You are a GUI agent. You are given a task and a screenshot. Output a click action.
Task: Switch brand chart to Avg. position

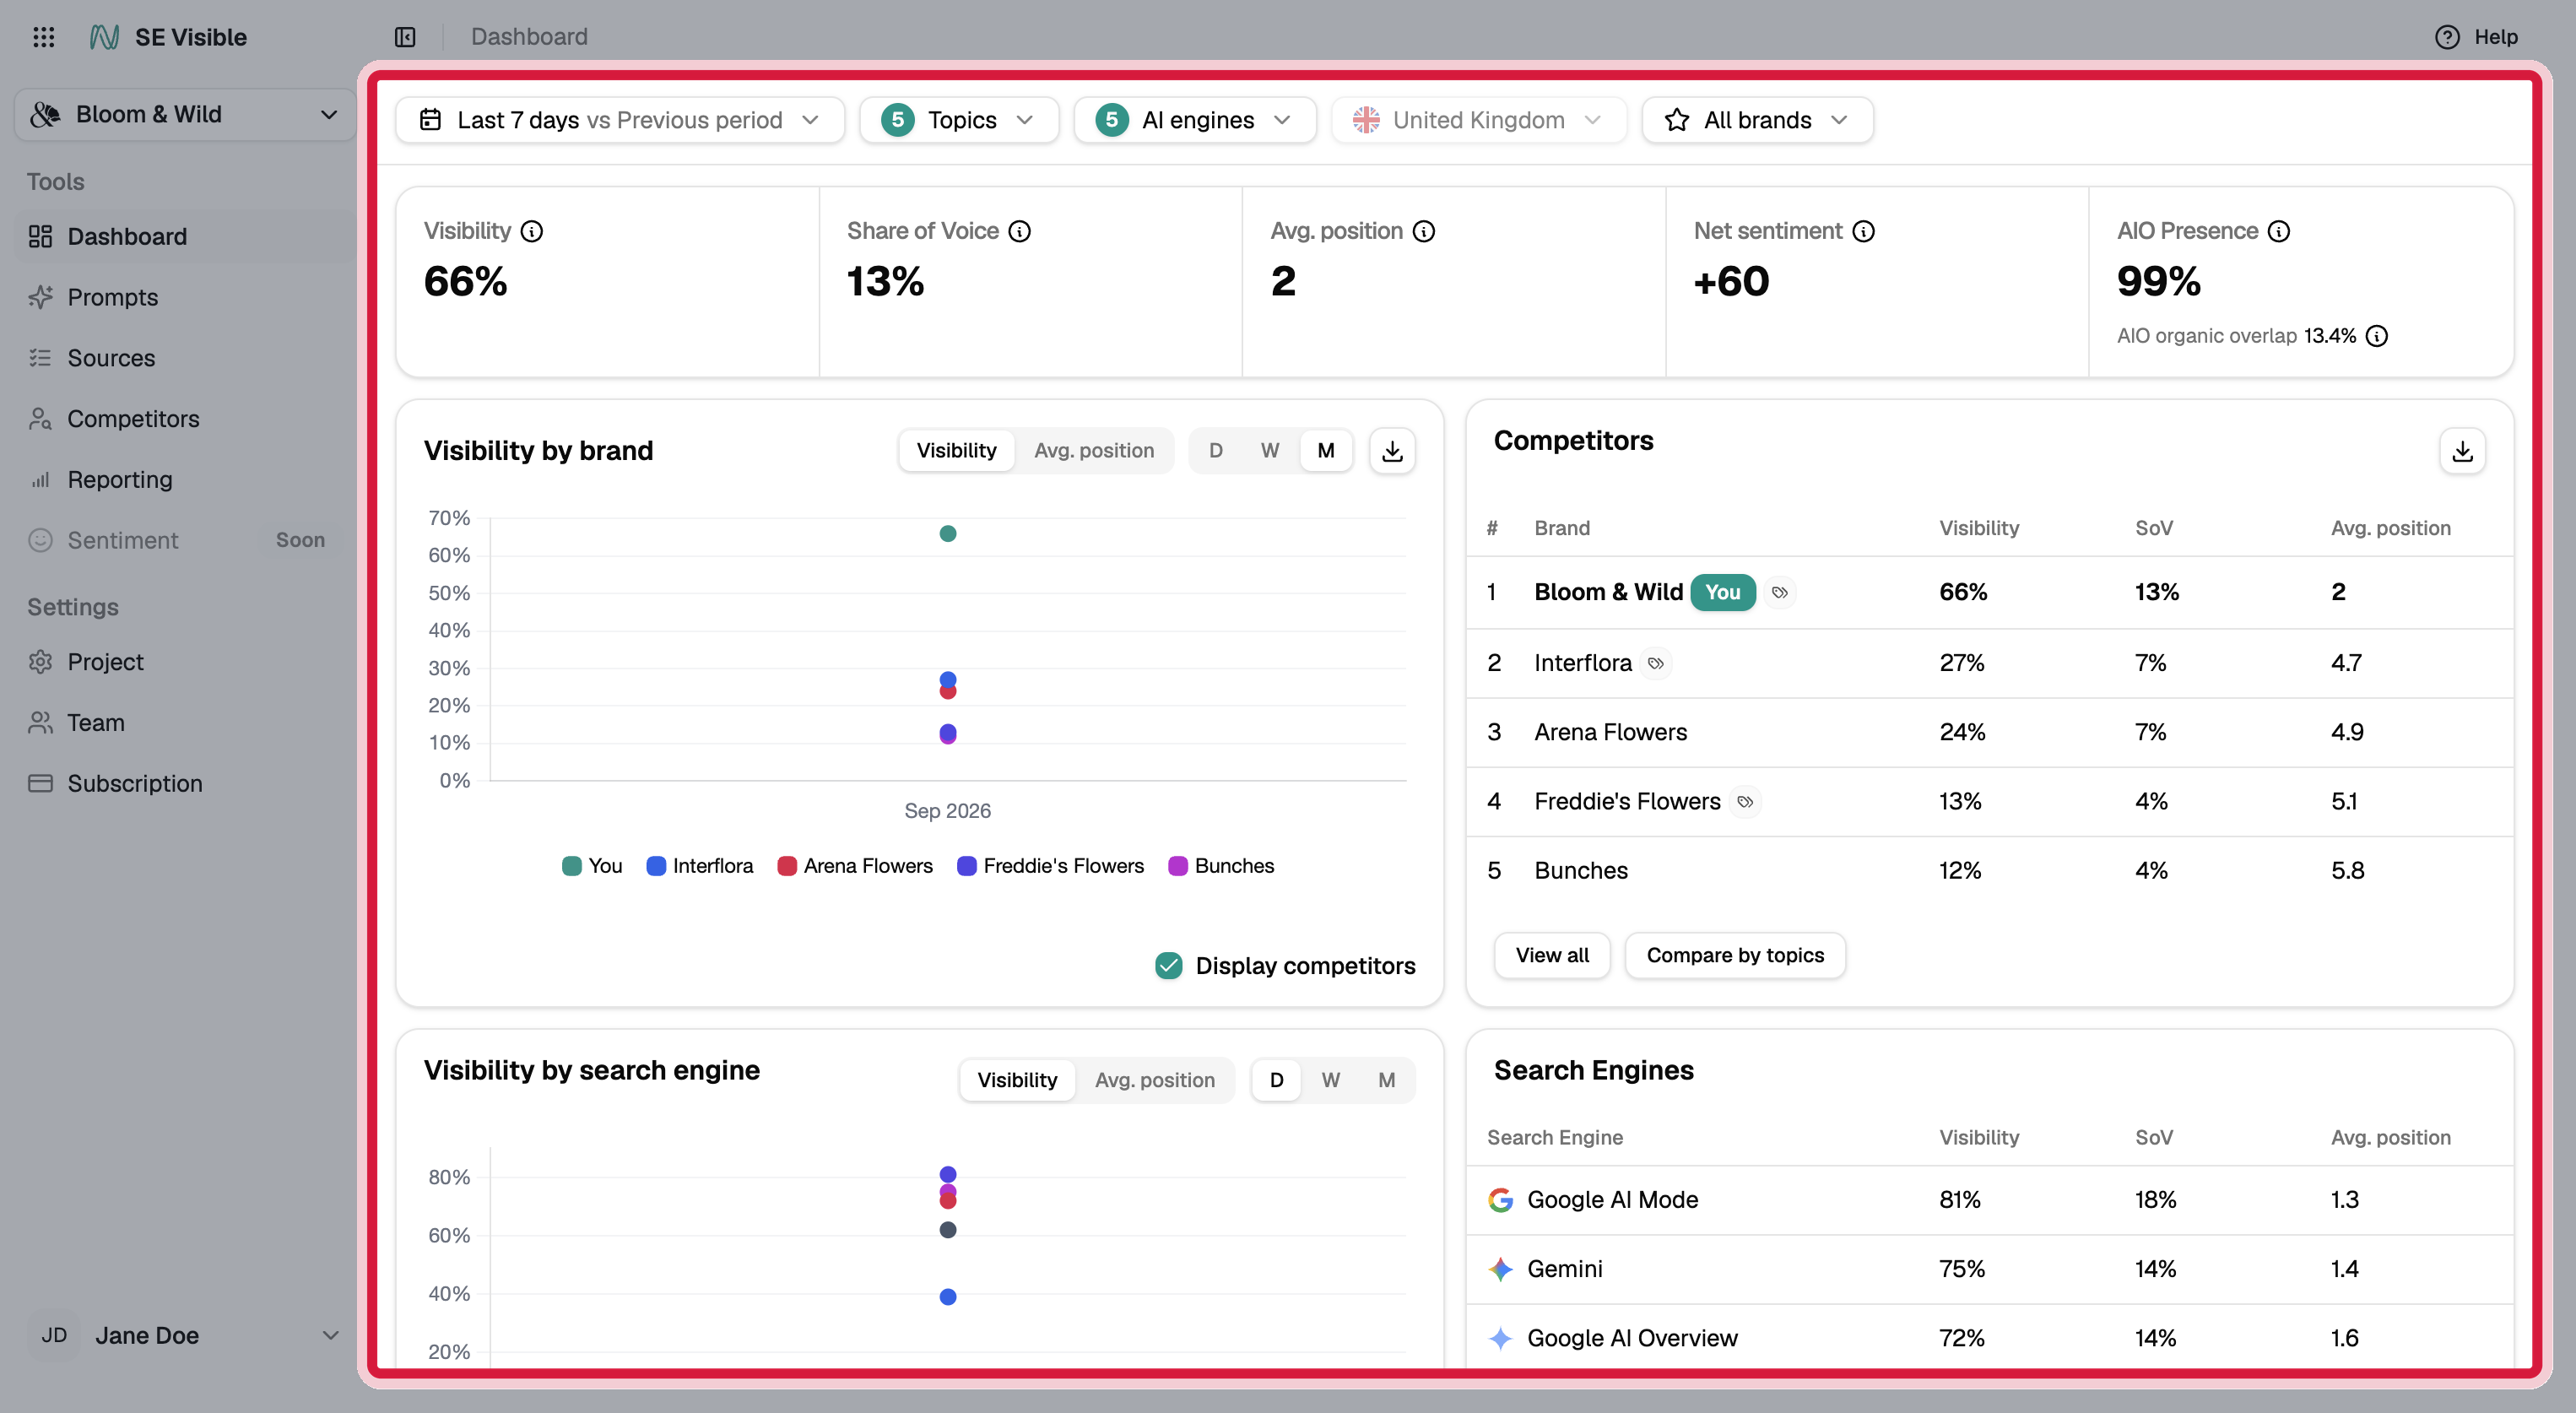pos(1094,451)
